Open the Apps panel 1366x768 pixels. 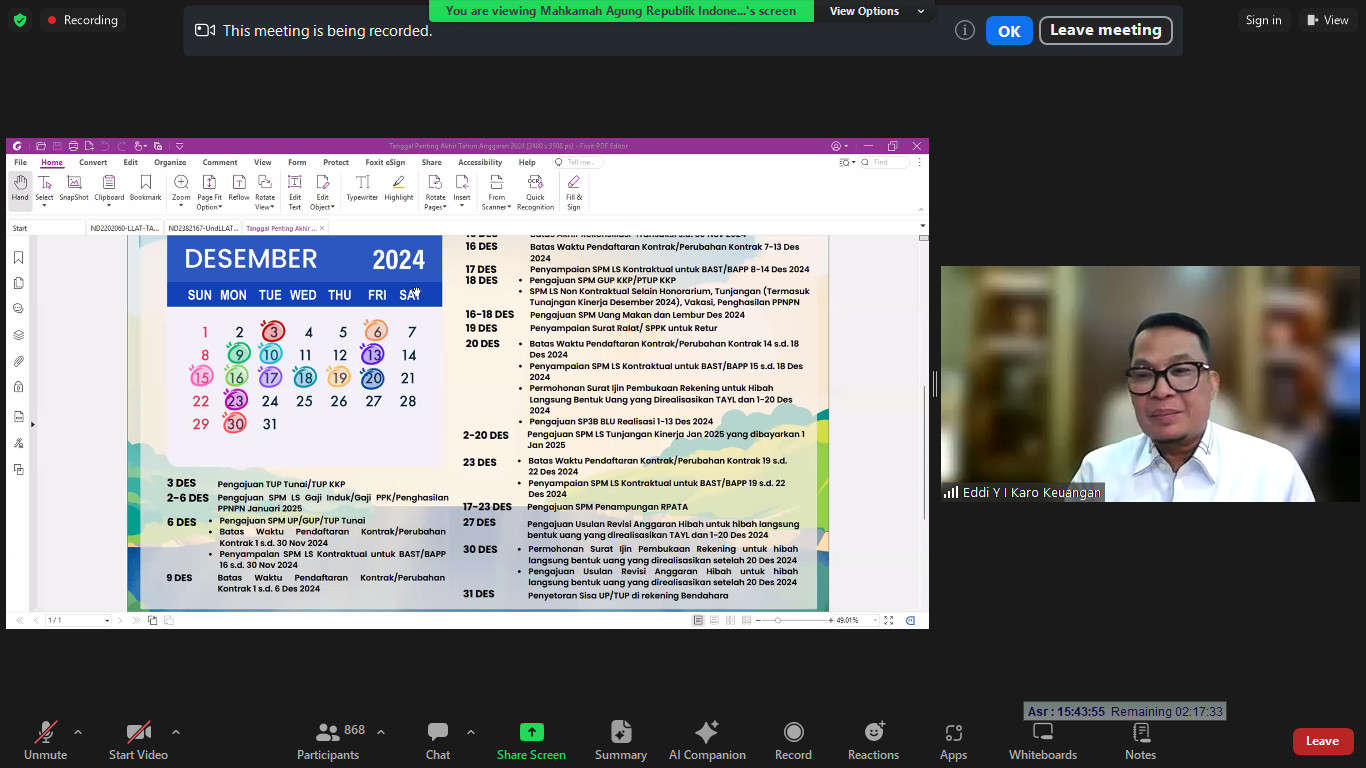[x=953, y=740]
